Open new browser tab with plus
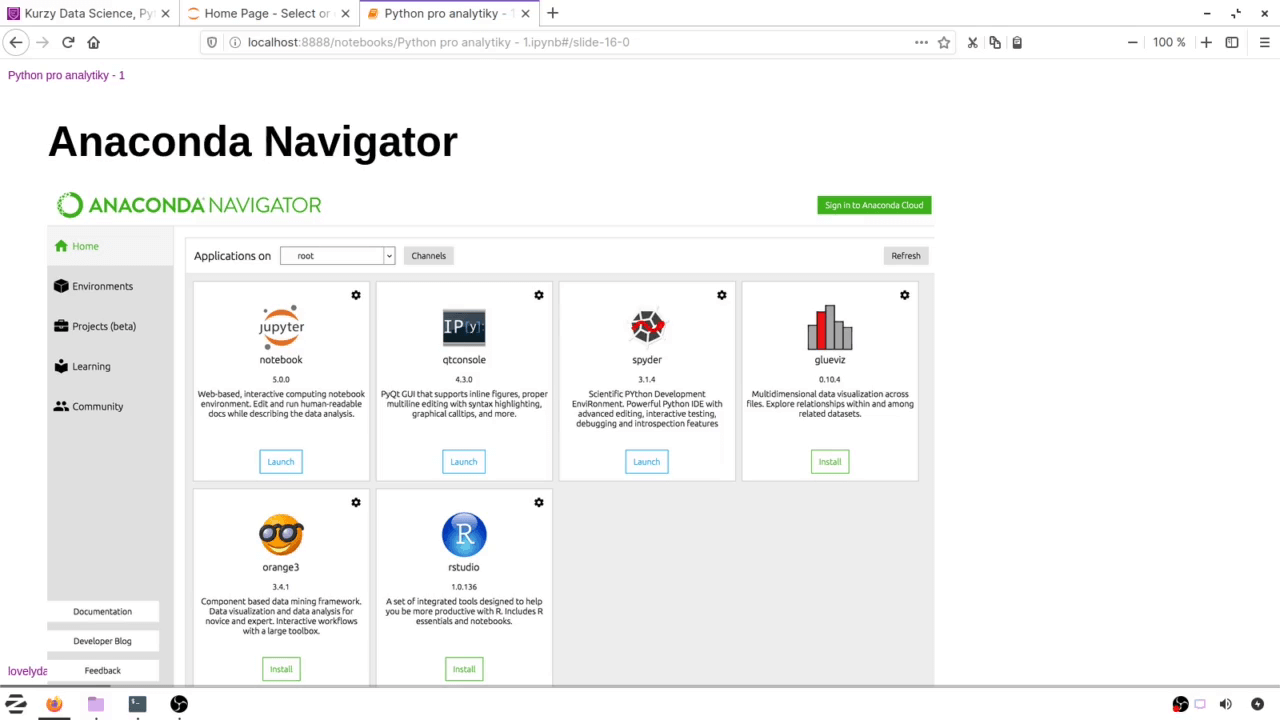The image size is (1280, 720). click(553, 13)
